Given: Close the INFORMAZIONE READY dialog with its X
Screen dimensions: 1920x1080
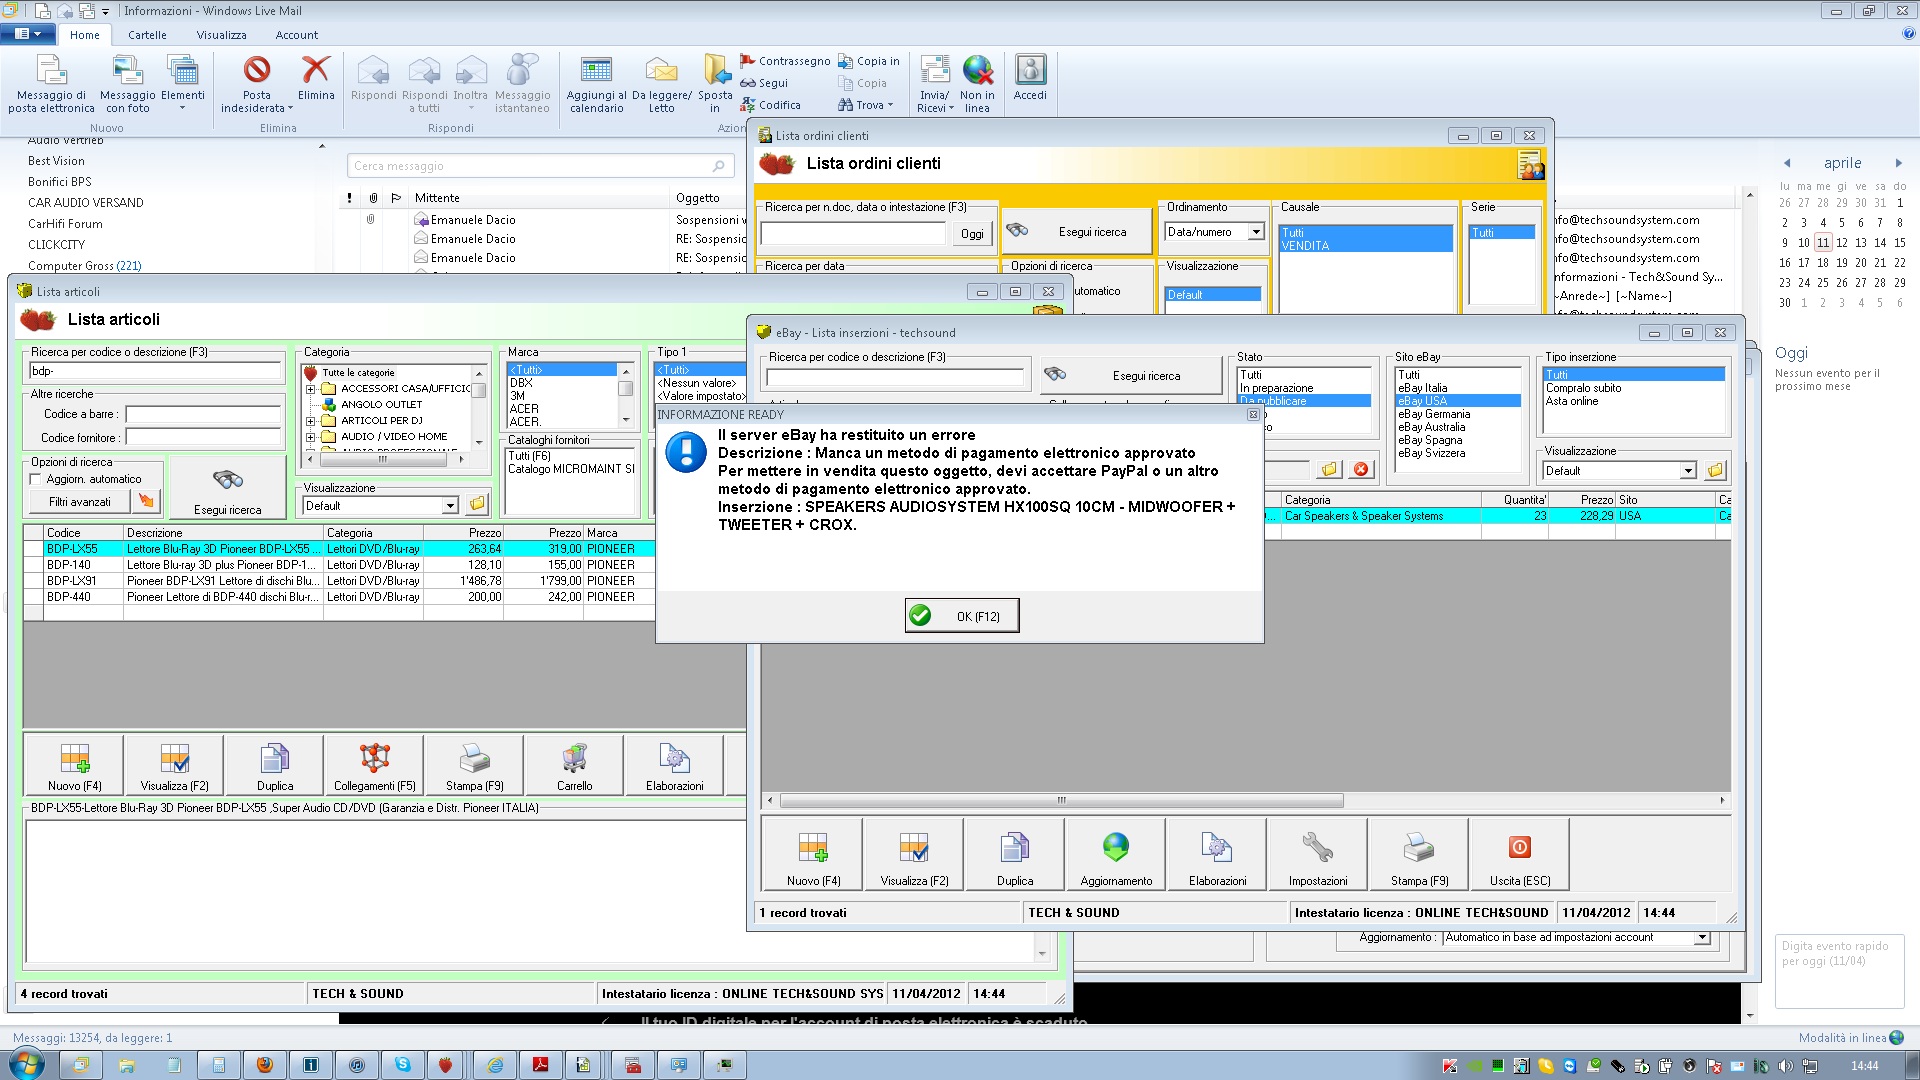Looking at the screenshot, I should (1252, 414).
